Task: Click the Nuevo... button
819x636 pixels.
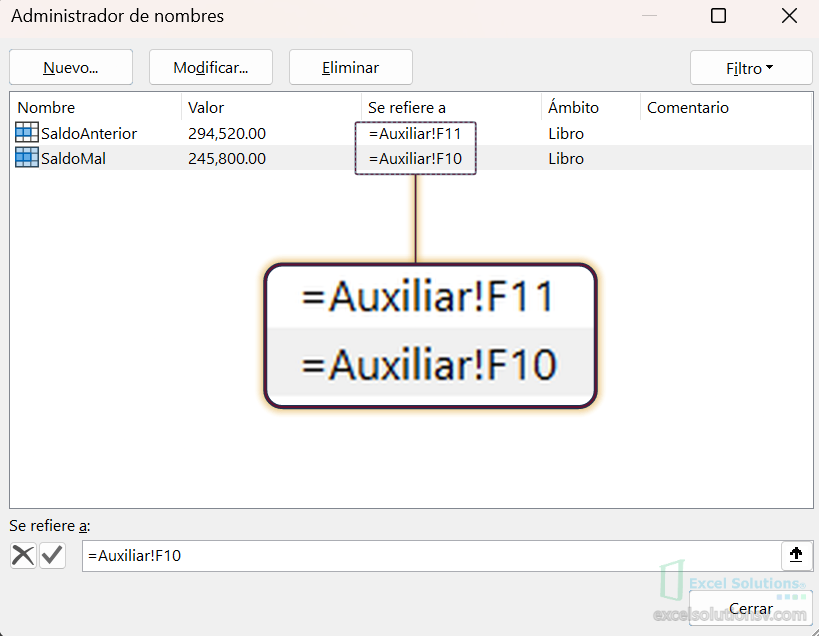Action: [71, 67]
